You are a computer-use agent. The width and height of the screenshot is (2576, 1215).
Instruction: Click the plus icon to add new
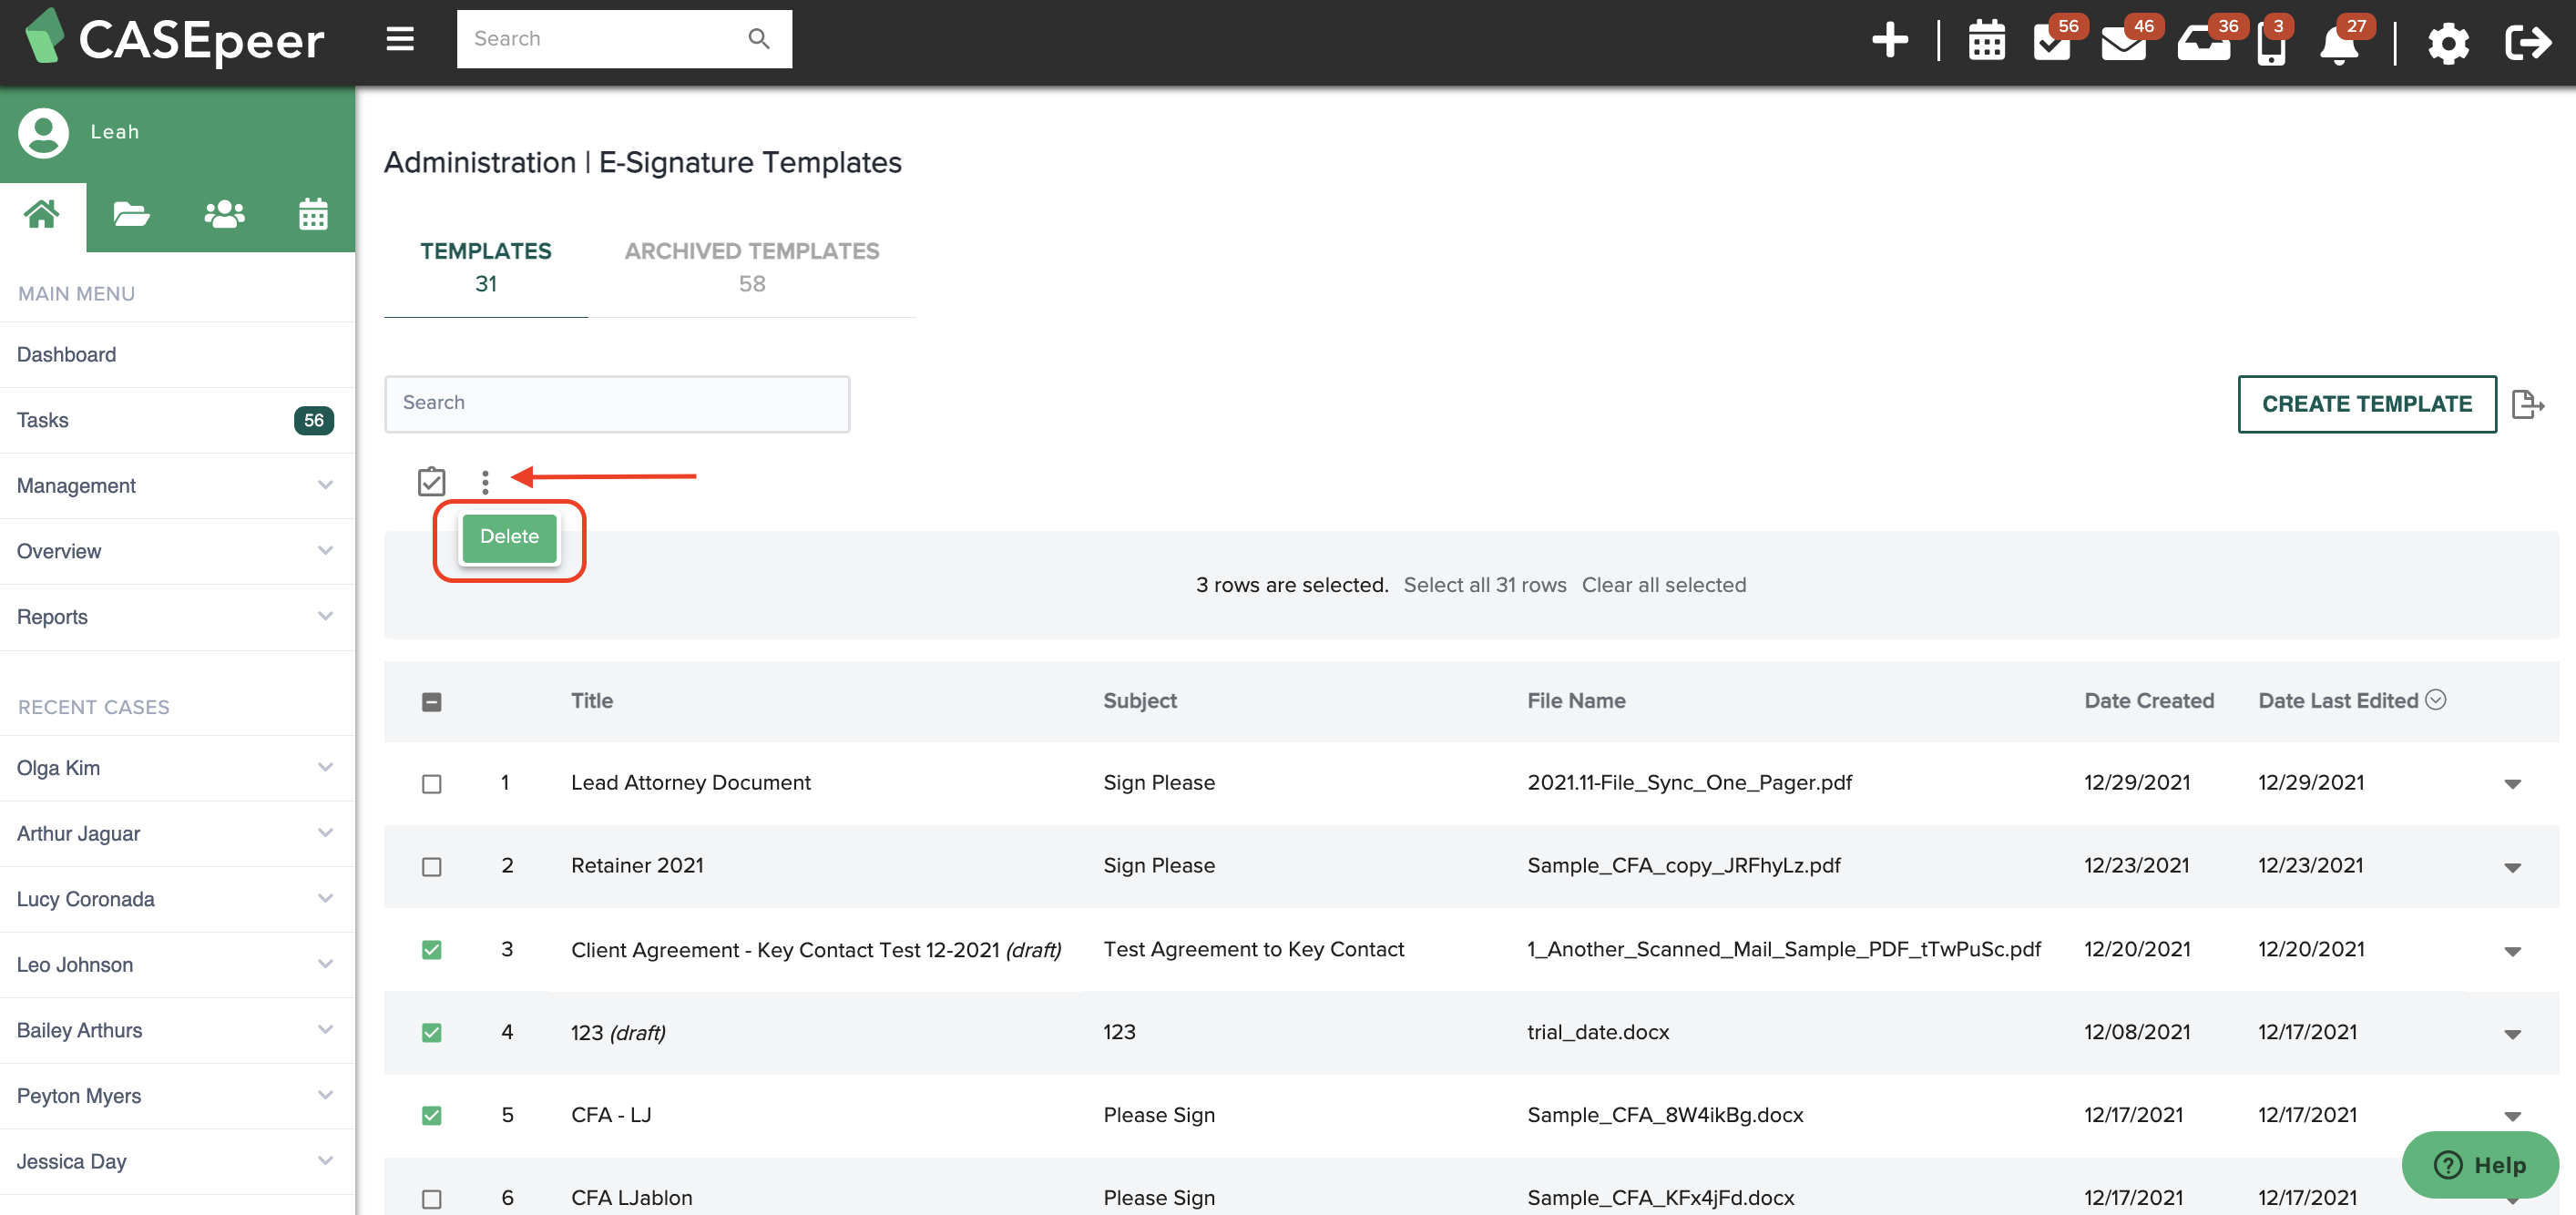(1889, 41)
